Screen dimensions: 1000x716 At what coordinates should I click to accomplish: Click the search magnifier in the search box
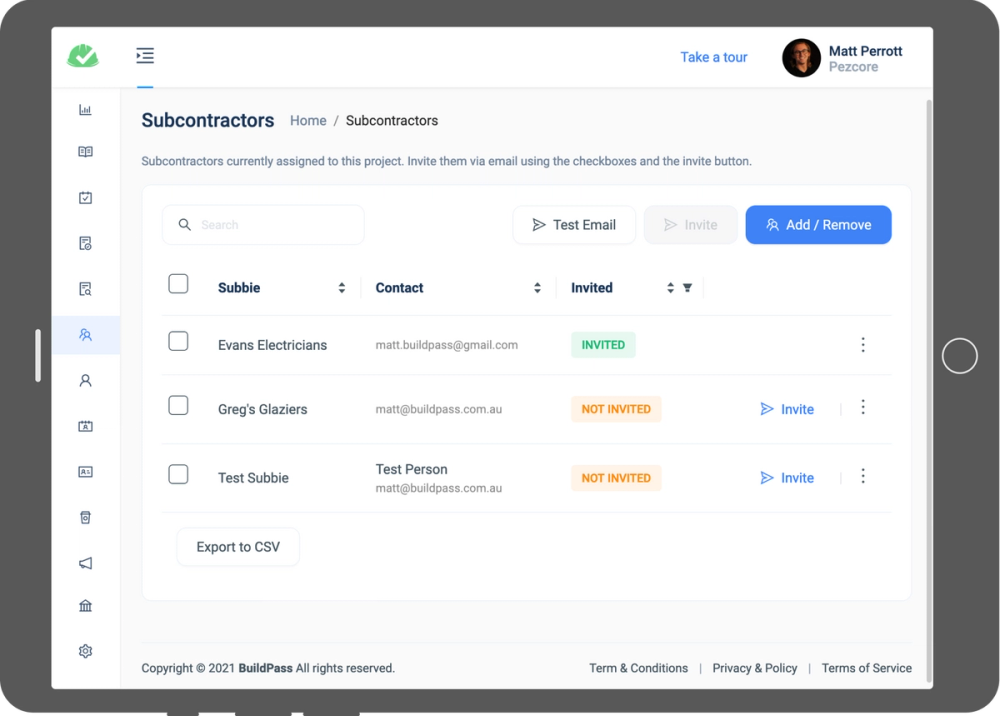point(185,224)
